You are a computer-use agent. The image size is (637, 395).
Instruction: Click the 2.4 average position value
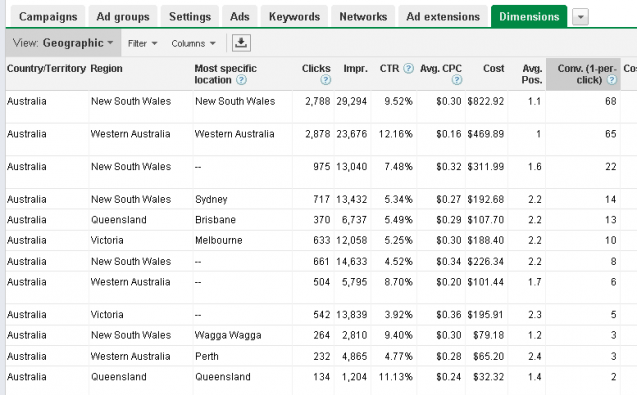click(535, 356)
